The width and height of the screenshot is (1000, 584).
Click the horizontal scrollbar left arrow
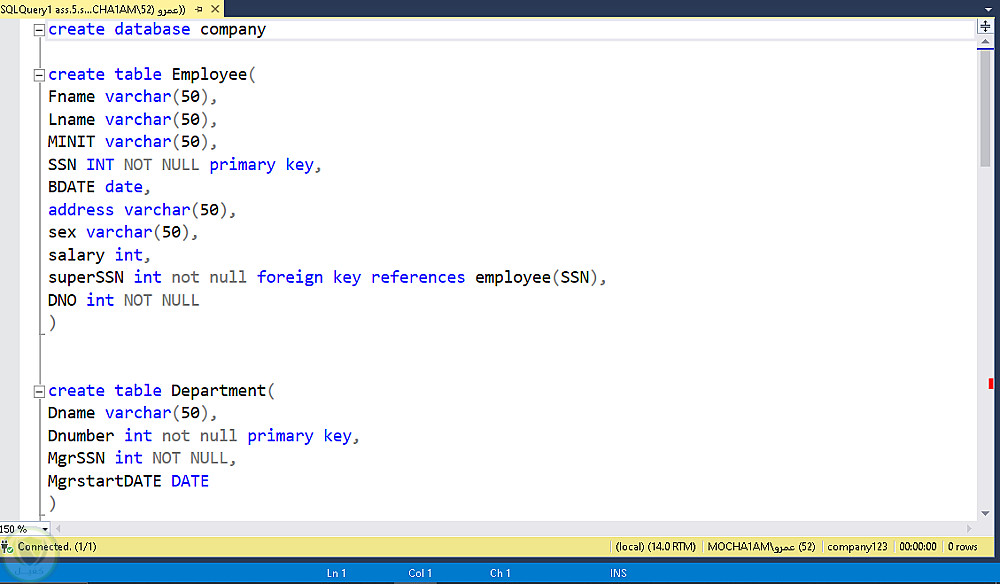(58, 529)
